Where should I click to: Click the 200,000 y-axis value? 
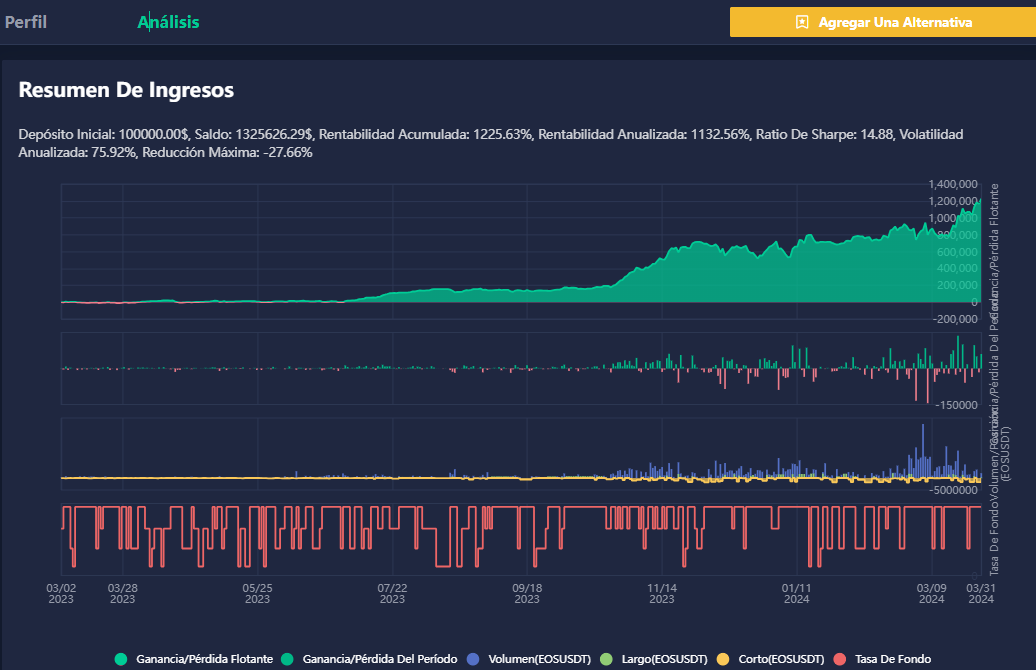[x=957, y=285]
